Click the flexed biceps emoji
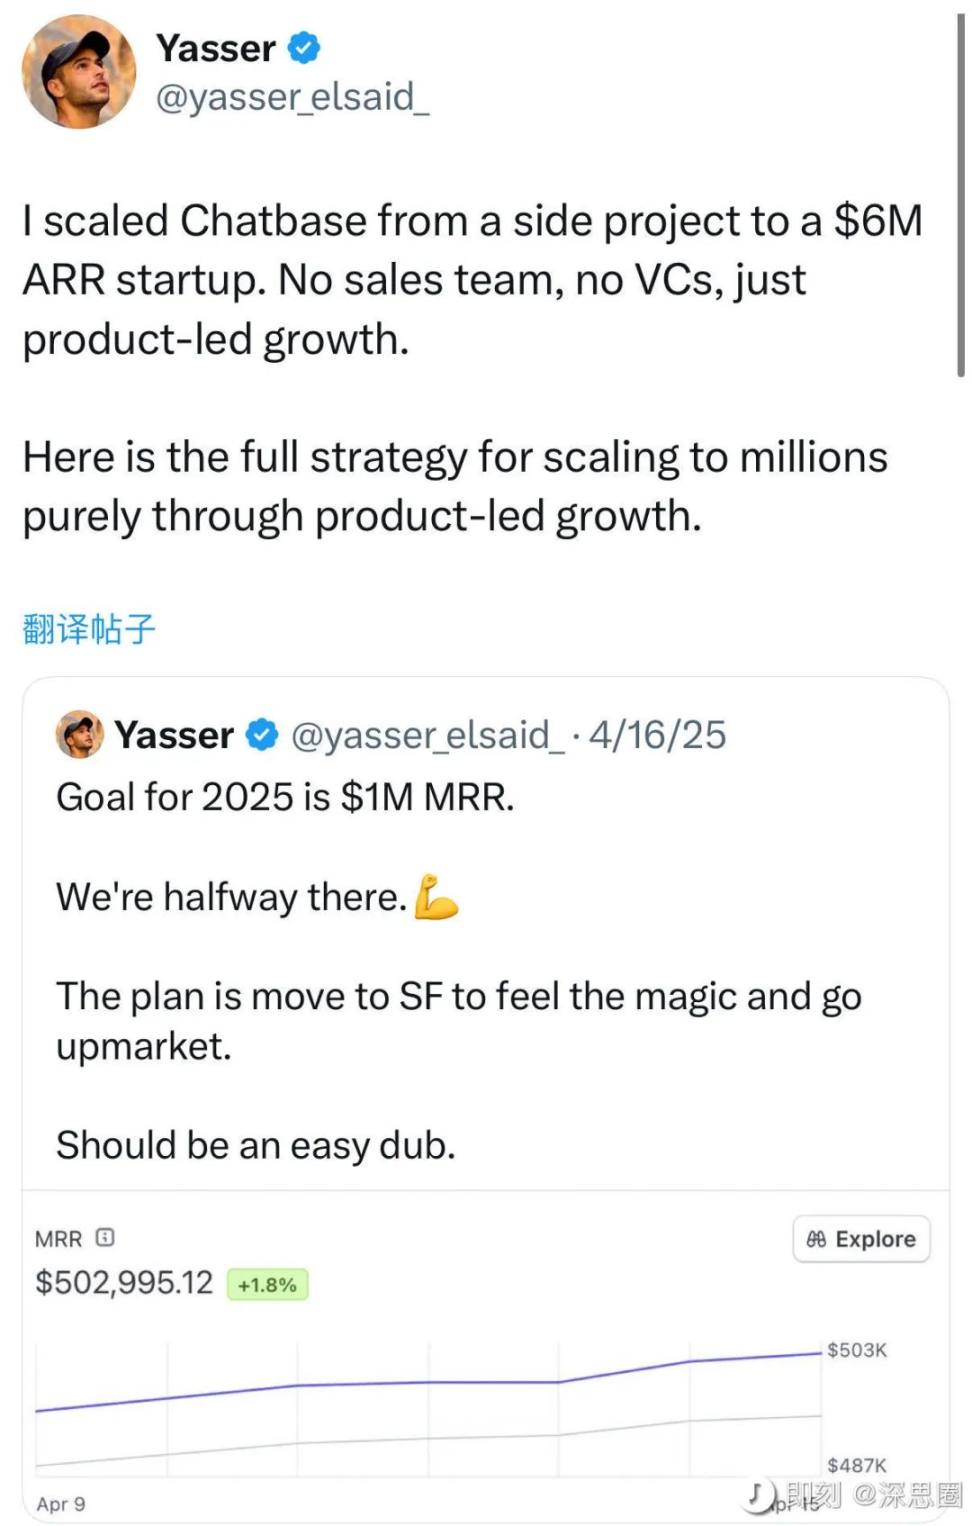Image resolution: width=972 pixels, height=1526 pixels. (436, 897)
